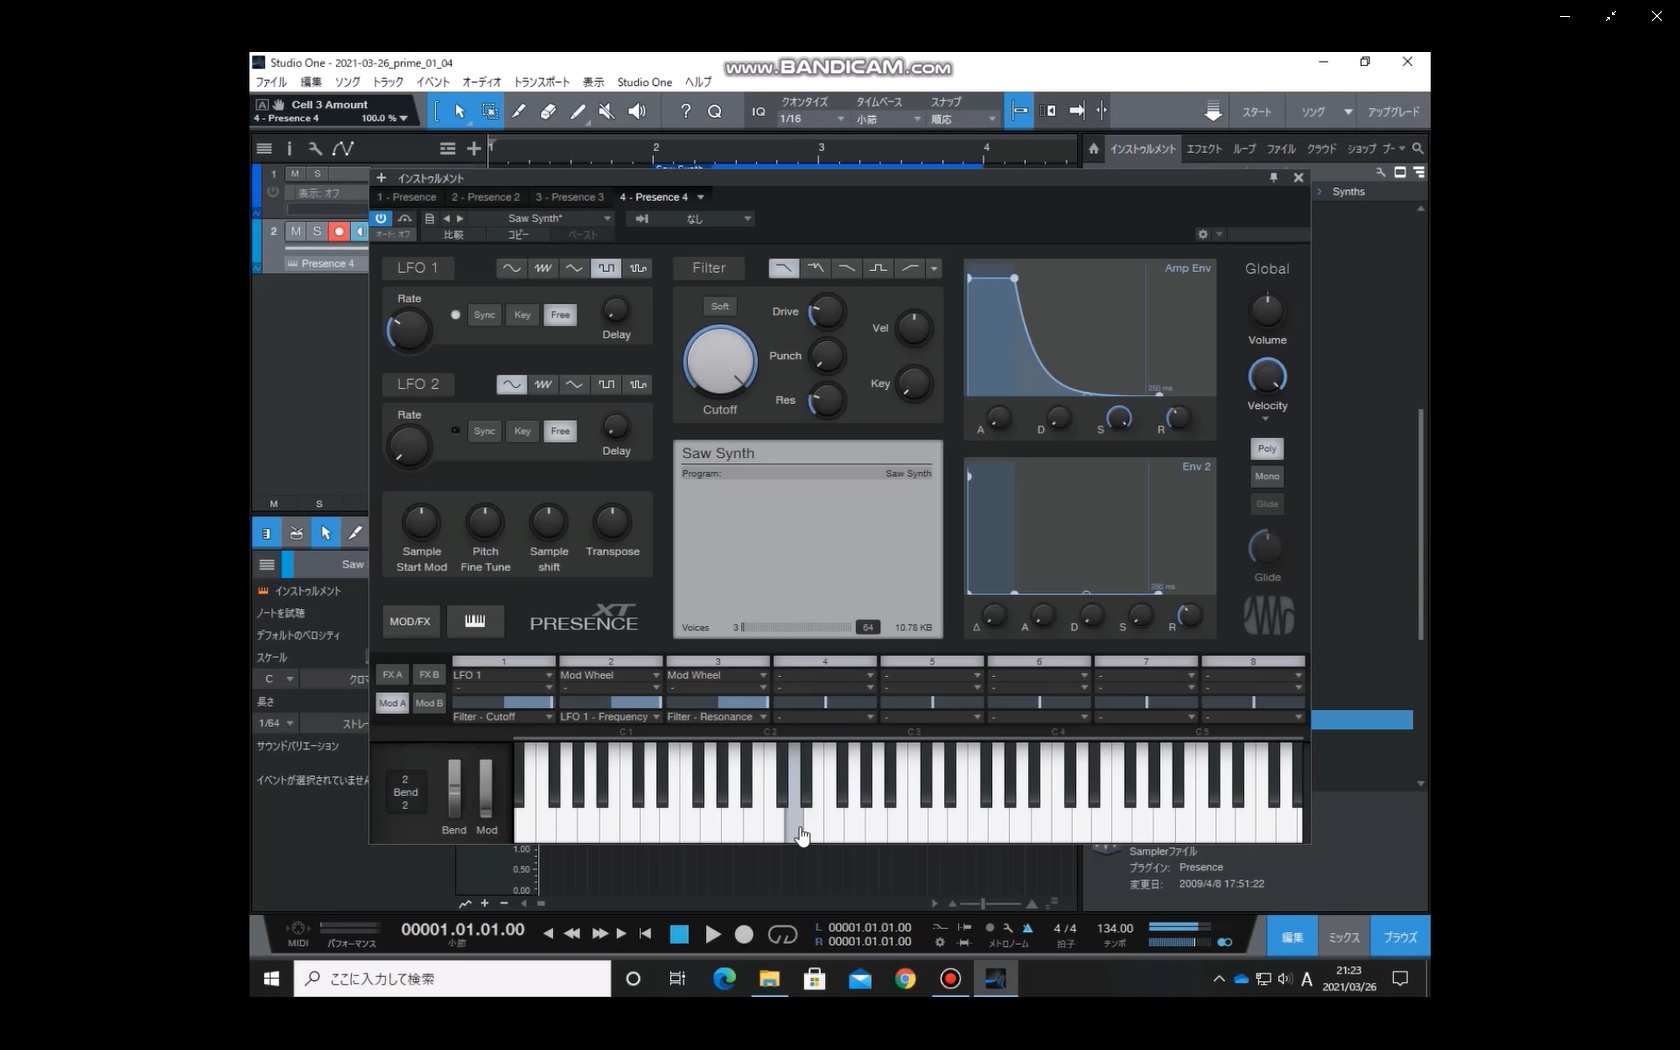The width and height of the screenshot is (1680, 1050).
Task: Switch to 1 - Presence tab
Action: [406, 197]
